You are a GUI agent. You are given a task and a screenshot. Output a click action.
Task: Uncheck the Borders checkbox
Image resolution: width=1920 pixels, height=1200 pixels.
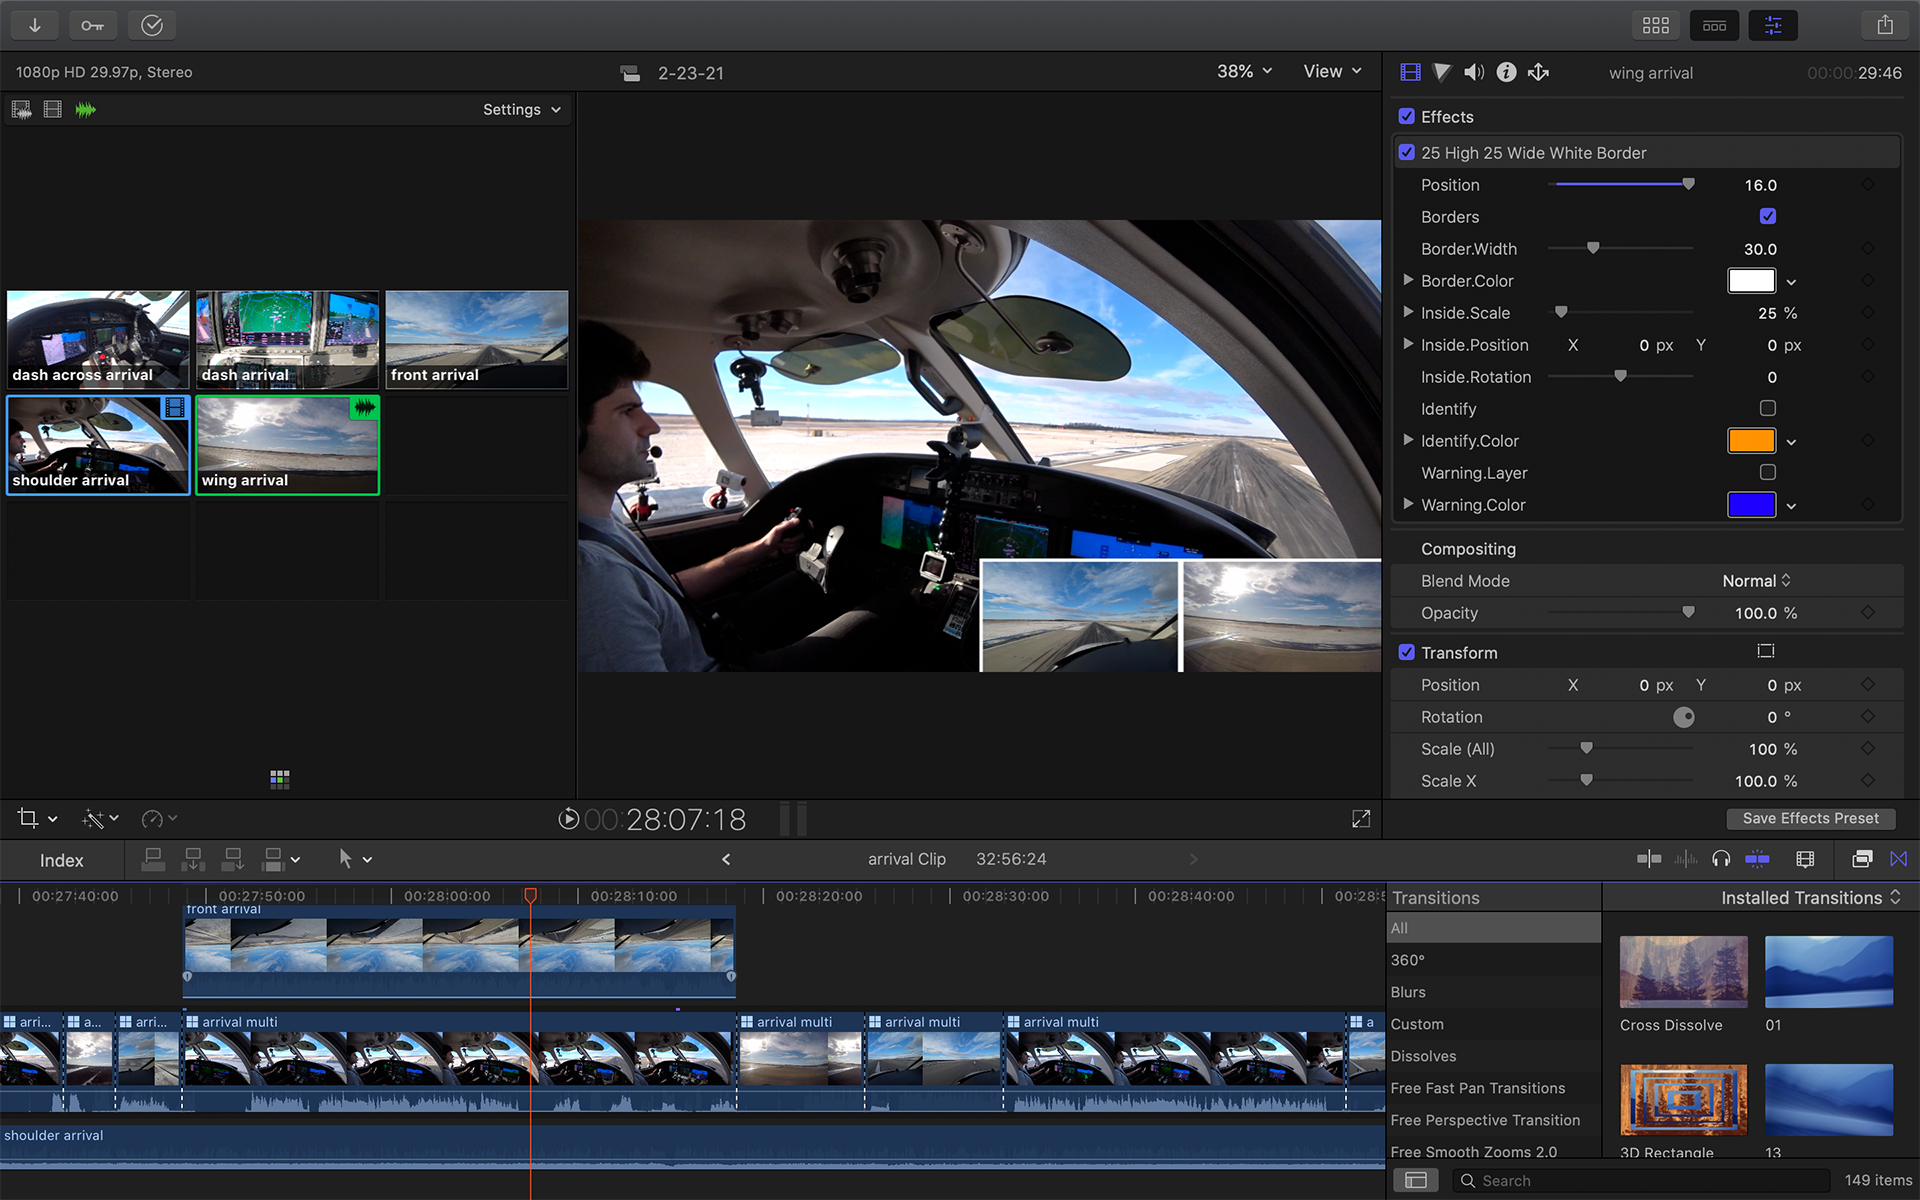tap(1768, 216)
